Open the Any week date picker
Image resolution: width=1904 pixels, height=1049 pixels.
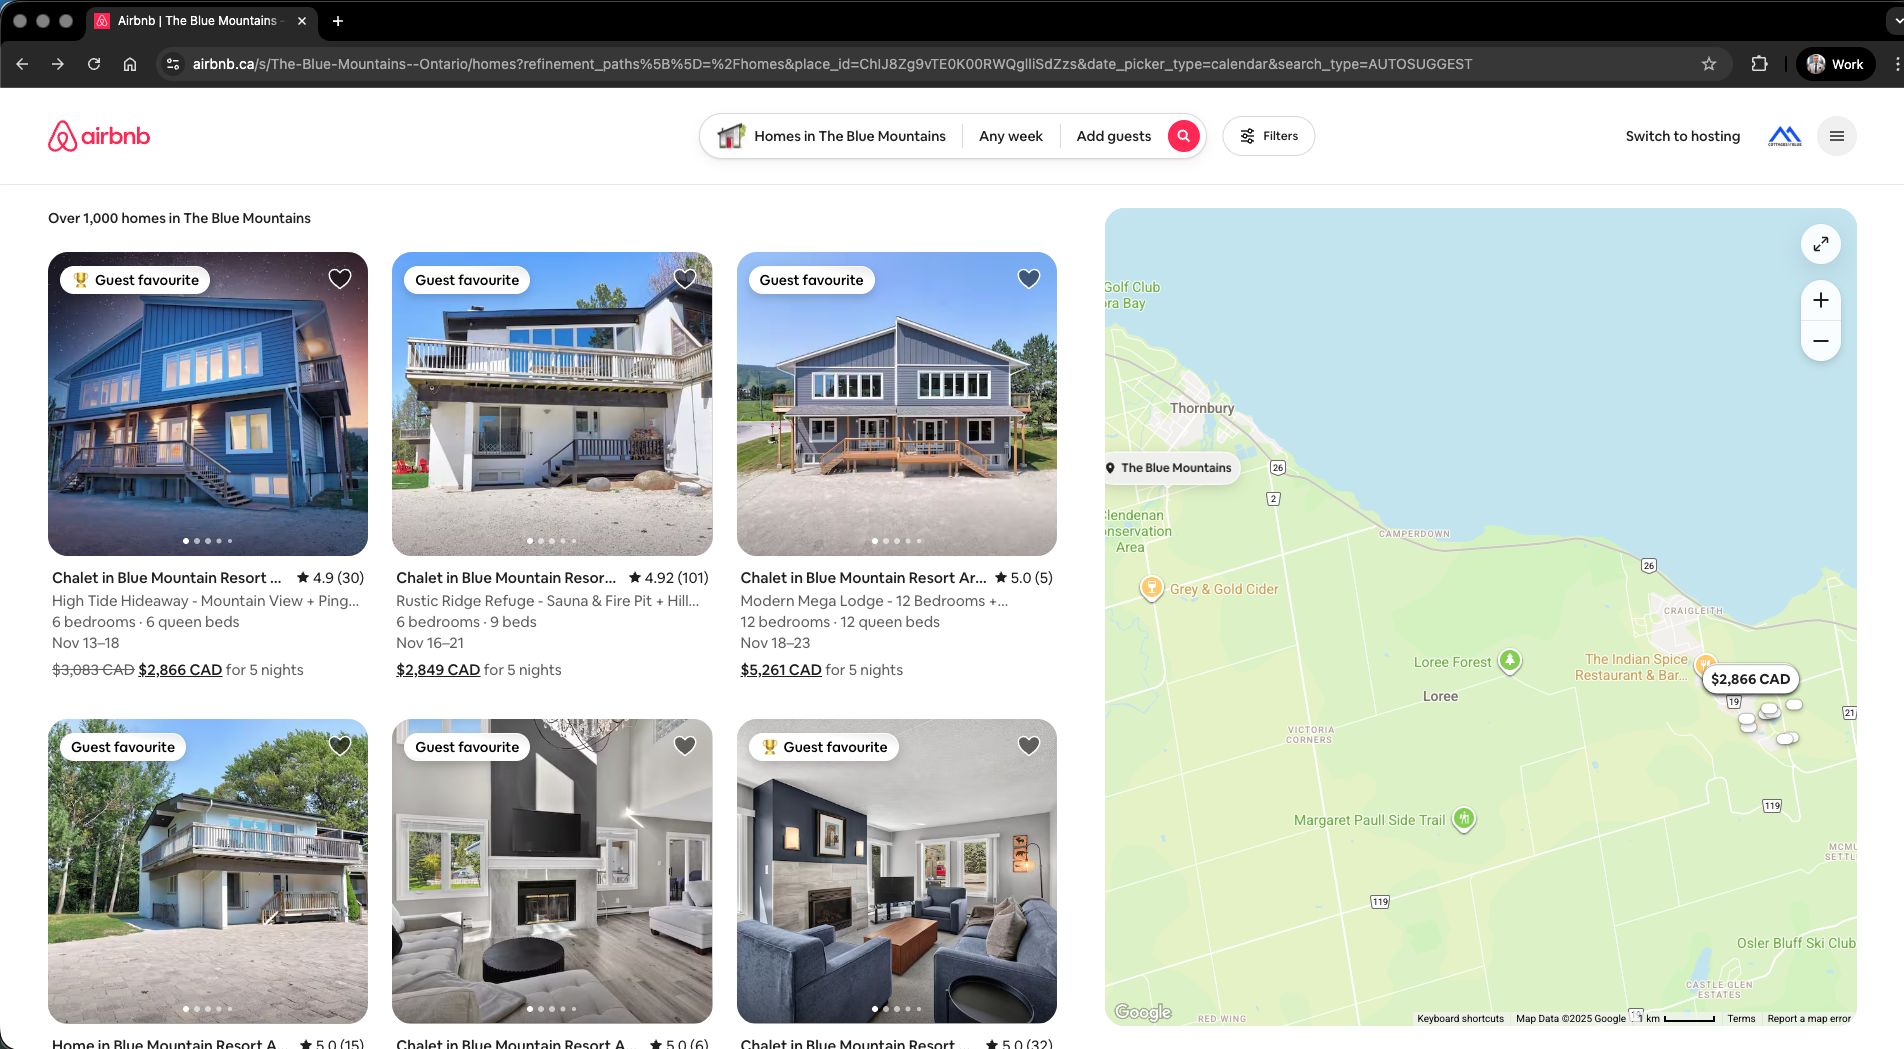pyautogui.click(x=1010, y=136)
